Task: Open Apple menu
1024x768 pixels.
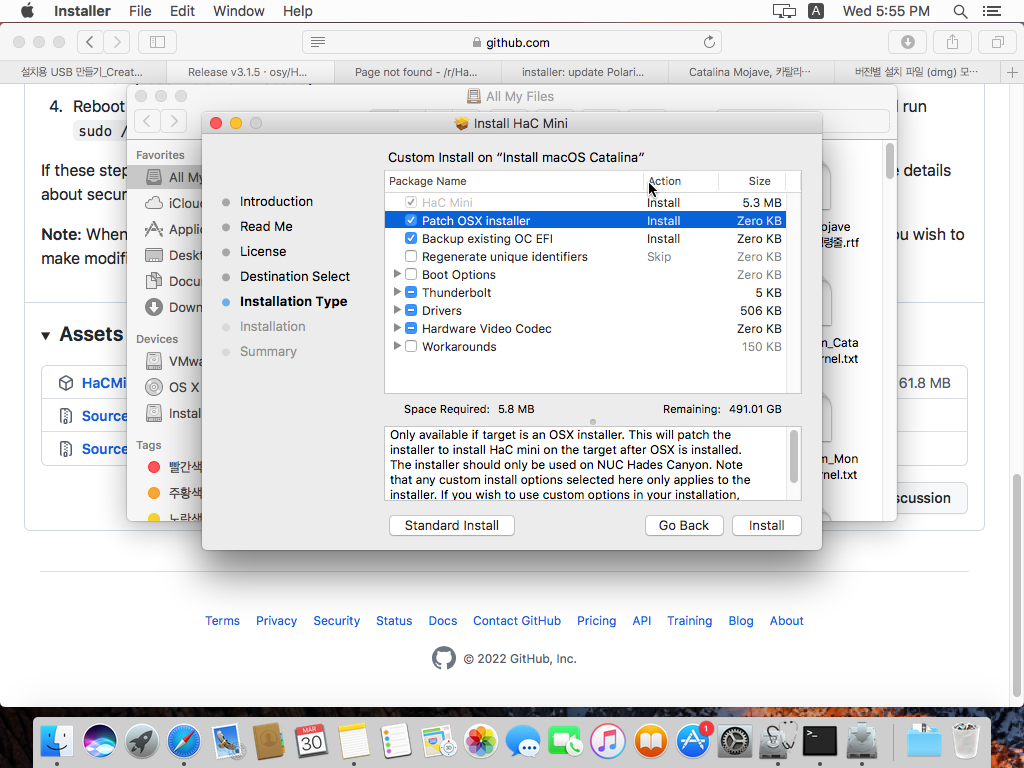Action: (x=27, y=10)
